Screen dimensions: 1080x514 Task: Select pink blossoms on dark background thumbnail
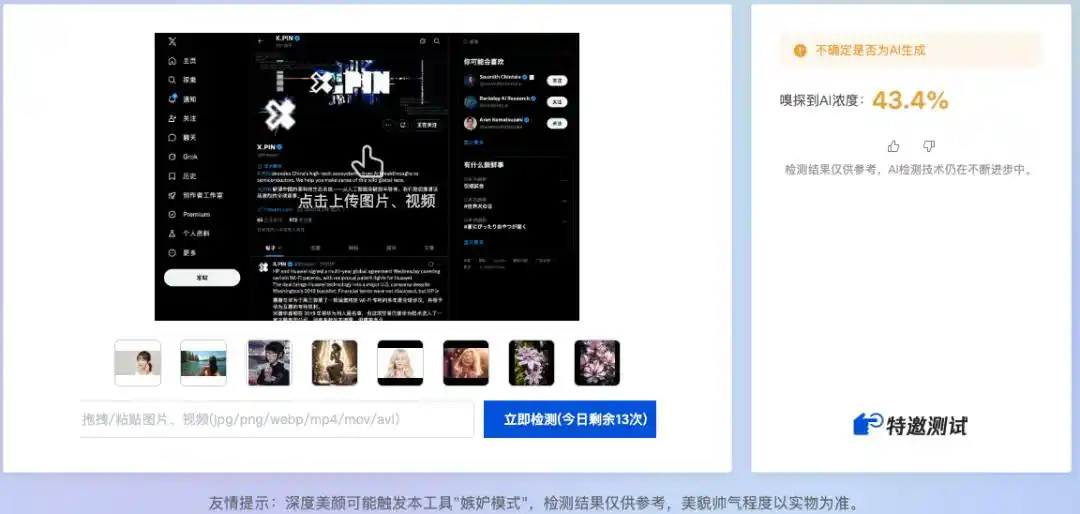(597, 363)
